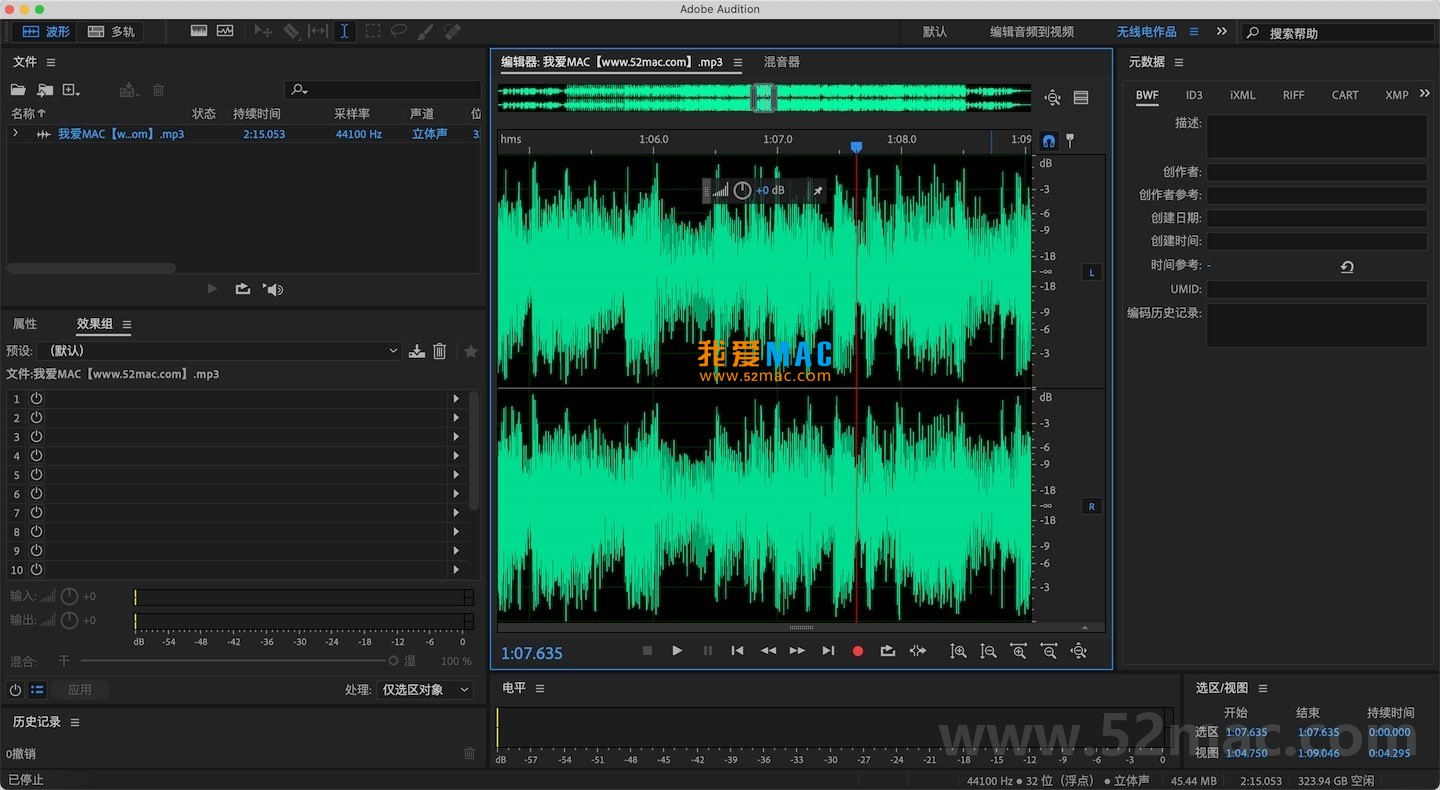Screen dimensions: 1440x790
Task: Click the 搜索帮助 search help field
Action: pos(1335,33)
